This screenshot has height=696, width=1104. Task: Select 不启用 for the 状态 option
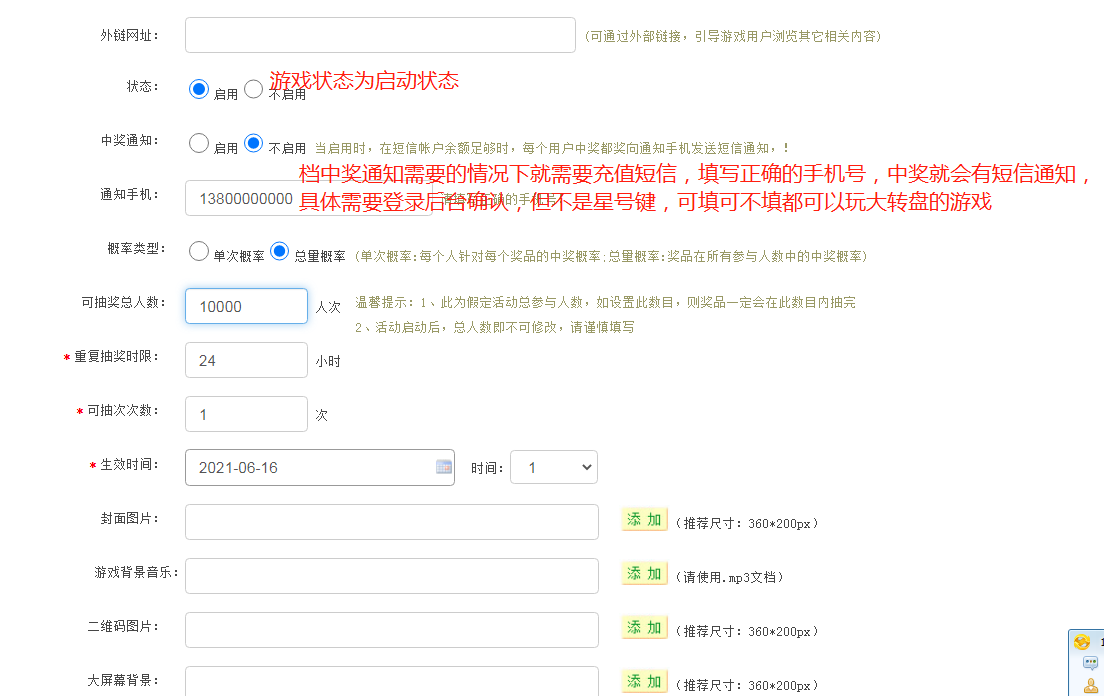click(x=254, y=89)
